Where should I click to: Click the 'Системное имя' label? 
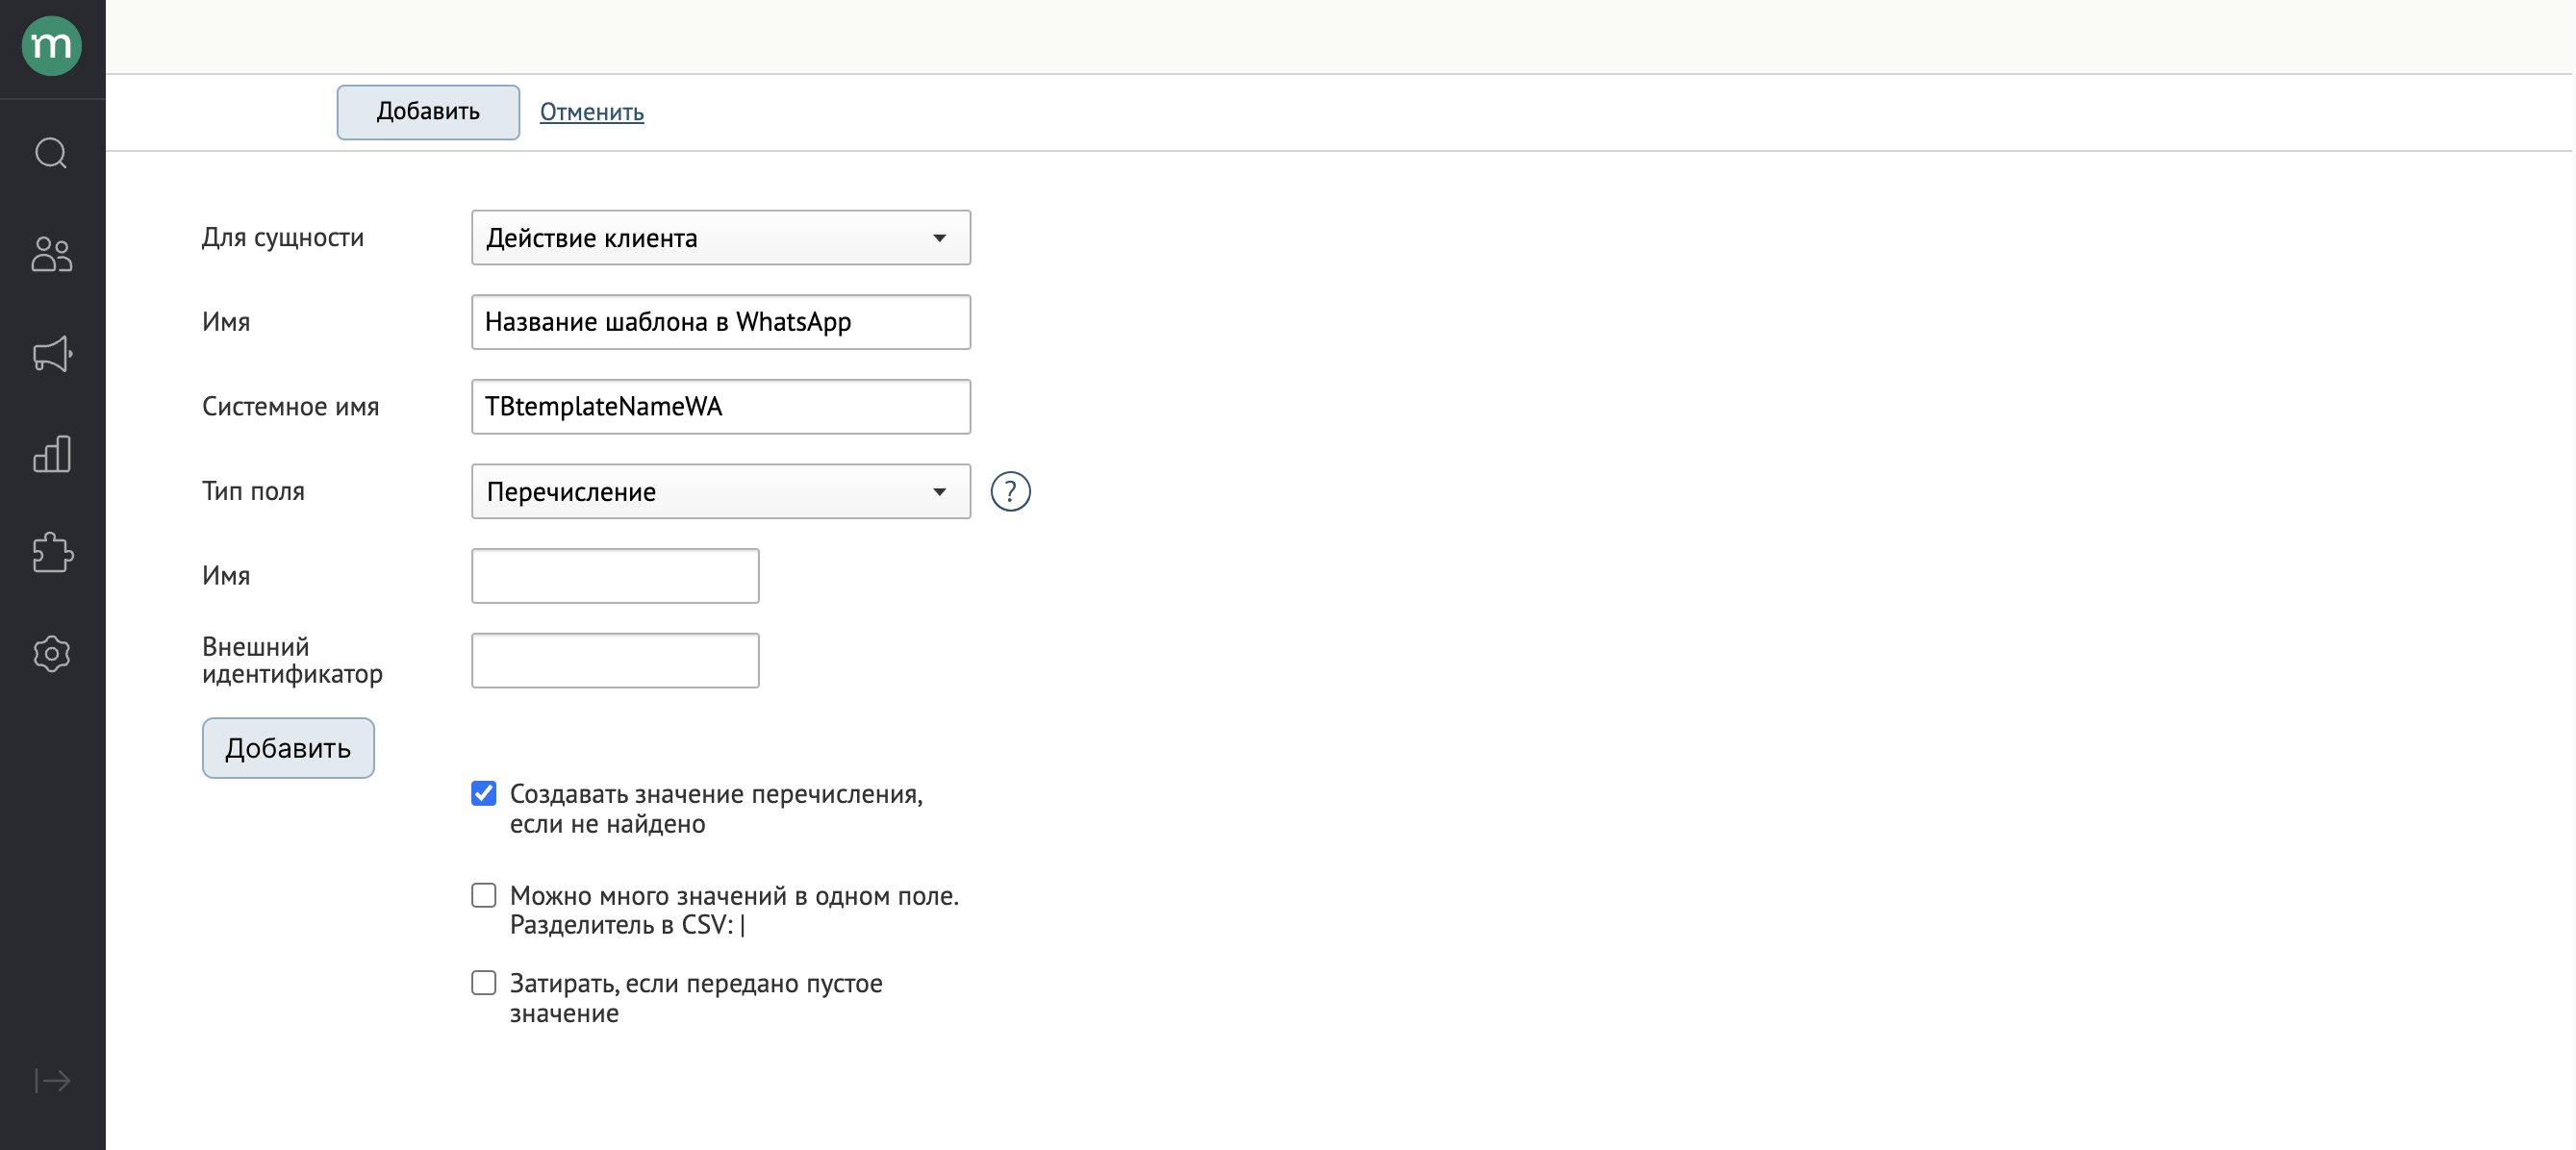[291, 407]
